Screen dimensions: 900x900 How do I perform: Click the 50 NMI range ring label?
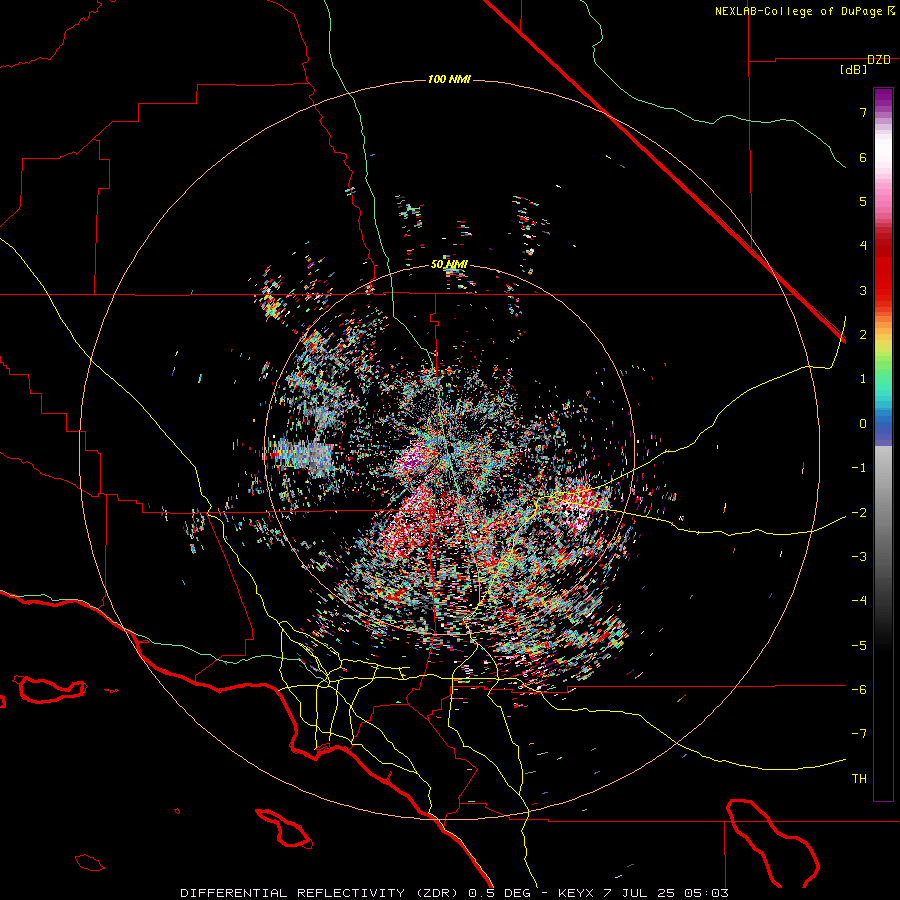pyautogui.click(x=449, y=265)
